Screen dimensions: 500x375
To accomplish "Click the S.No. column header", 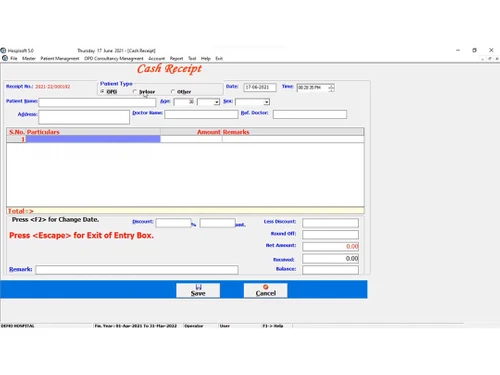I will 17,132.
